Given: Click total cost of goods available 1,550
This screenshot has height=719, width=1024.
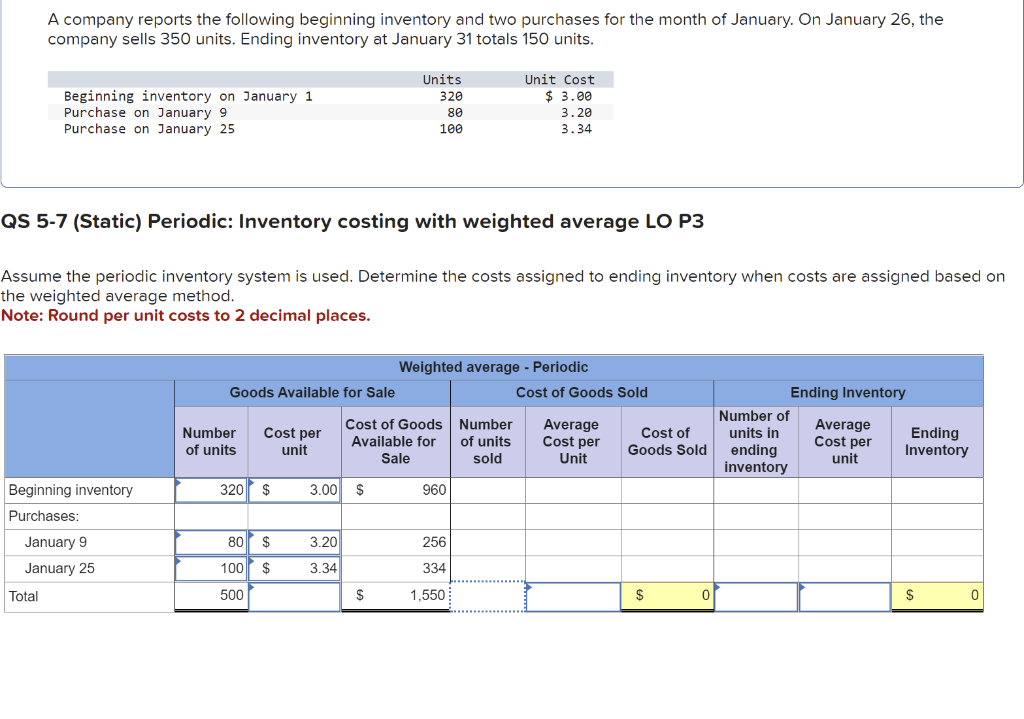Looking at the screenshot, I should [427, 595].
